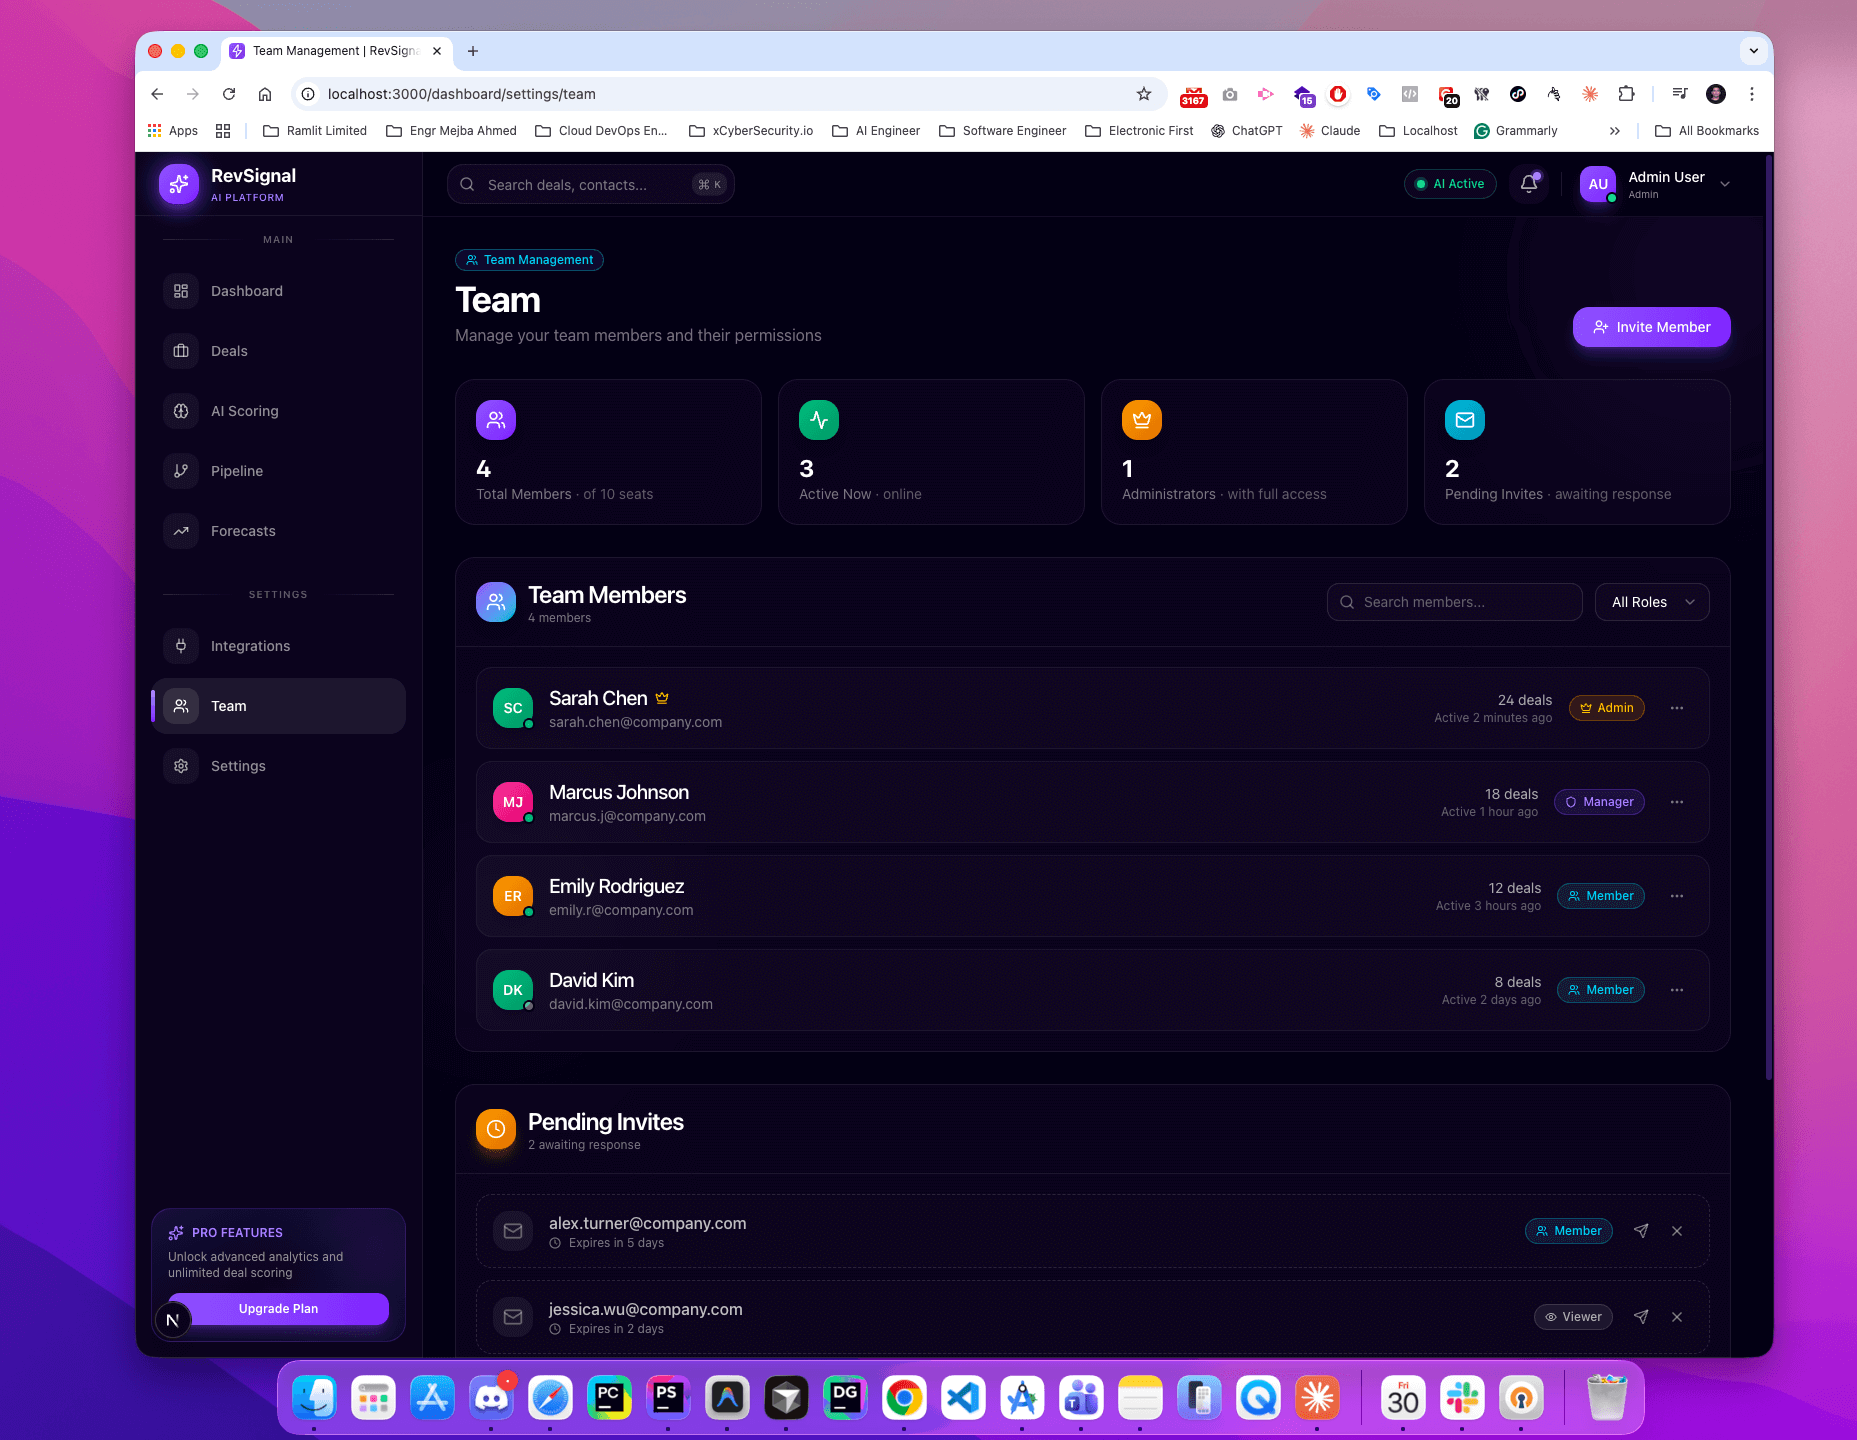Go to Integrations settings
The image size is (1857, 1440).
click(x=248, y=646)
